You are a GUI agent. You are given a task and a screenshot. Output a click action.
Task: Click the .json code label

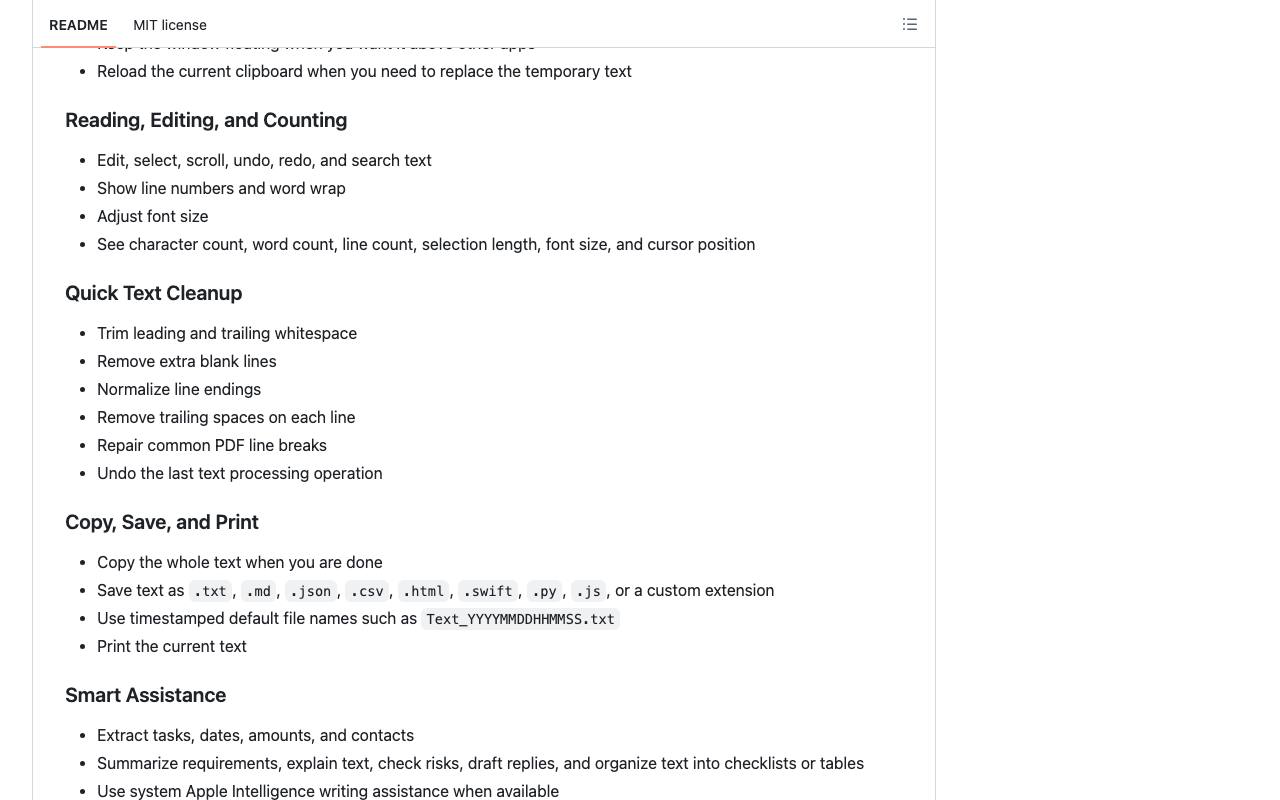pyautogui.click(x=310, y=591)
